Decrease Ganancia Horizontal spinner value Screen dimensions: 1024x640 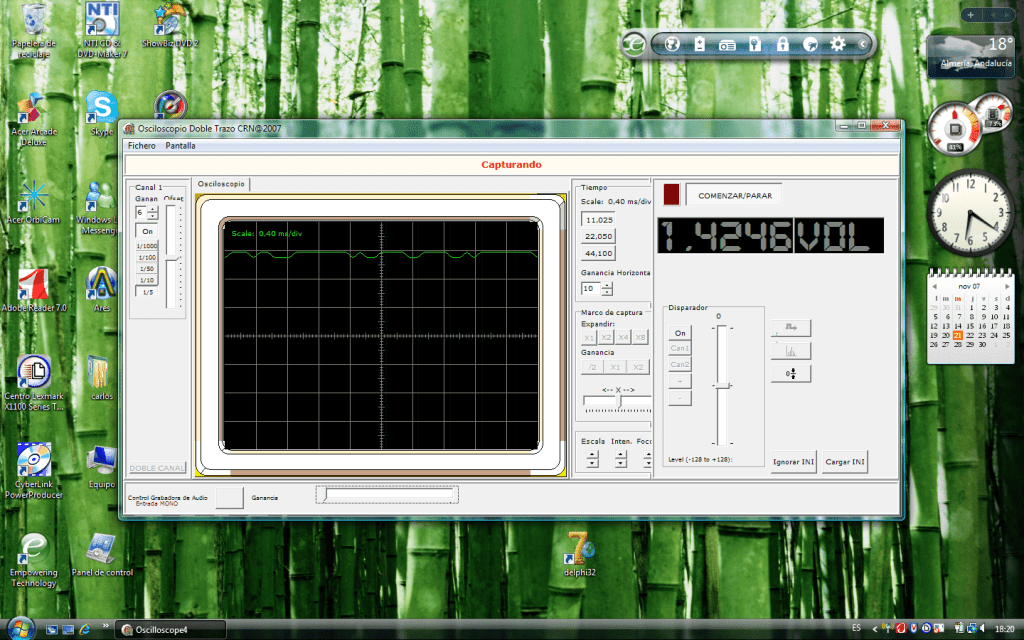point(606,292)
